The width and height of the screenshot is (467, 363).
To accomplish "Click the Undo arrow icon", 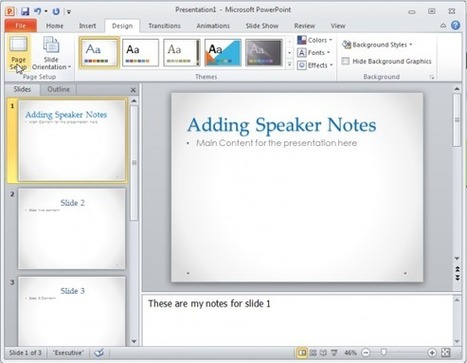I will (x=38, y=11).
